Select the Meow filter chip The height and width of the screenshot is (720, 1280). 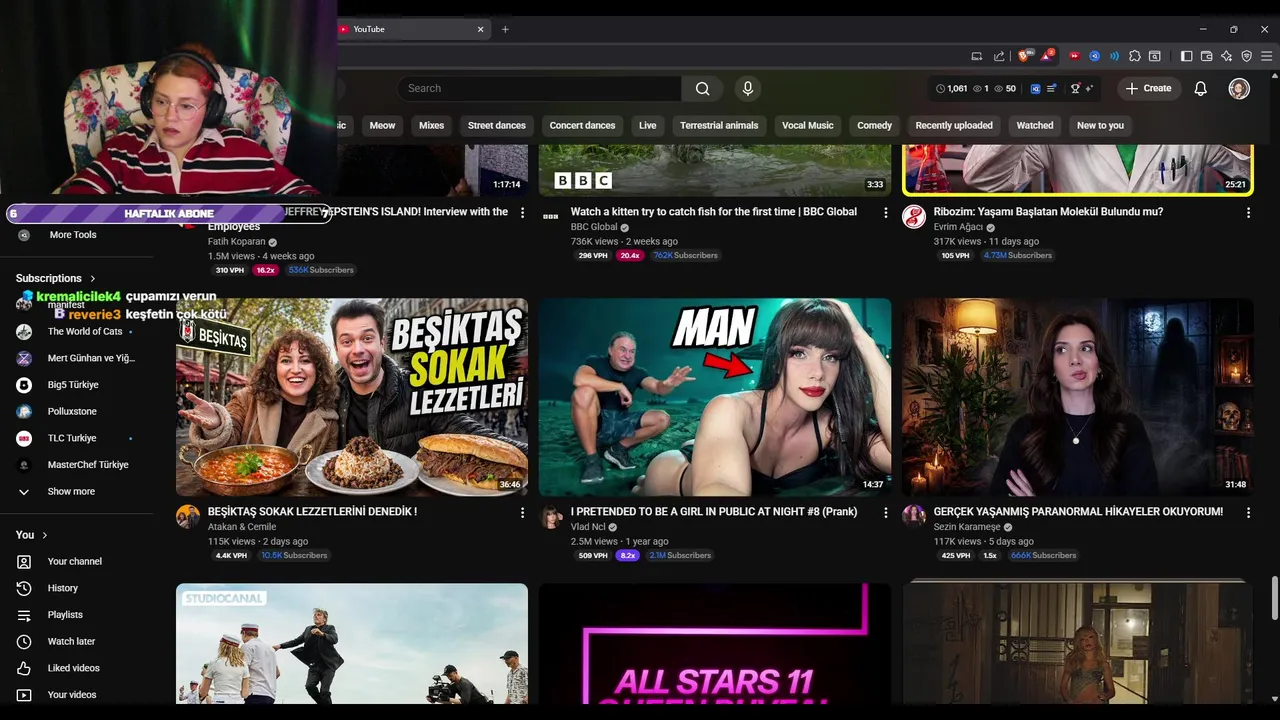pos(382,125)
